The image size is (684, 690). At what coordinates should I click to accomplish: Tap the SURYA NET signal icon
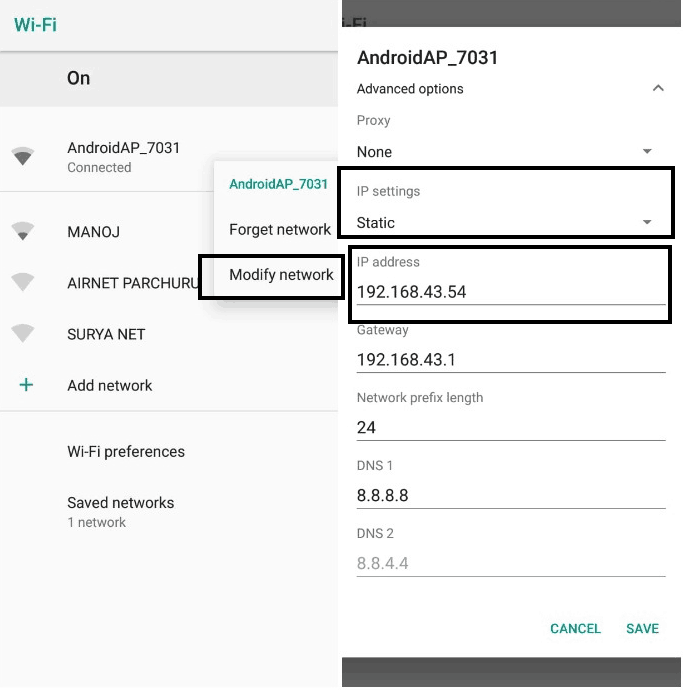coord(23,333)
